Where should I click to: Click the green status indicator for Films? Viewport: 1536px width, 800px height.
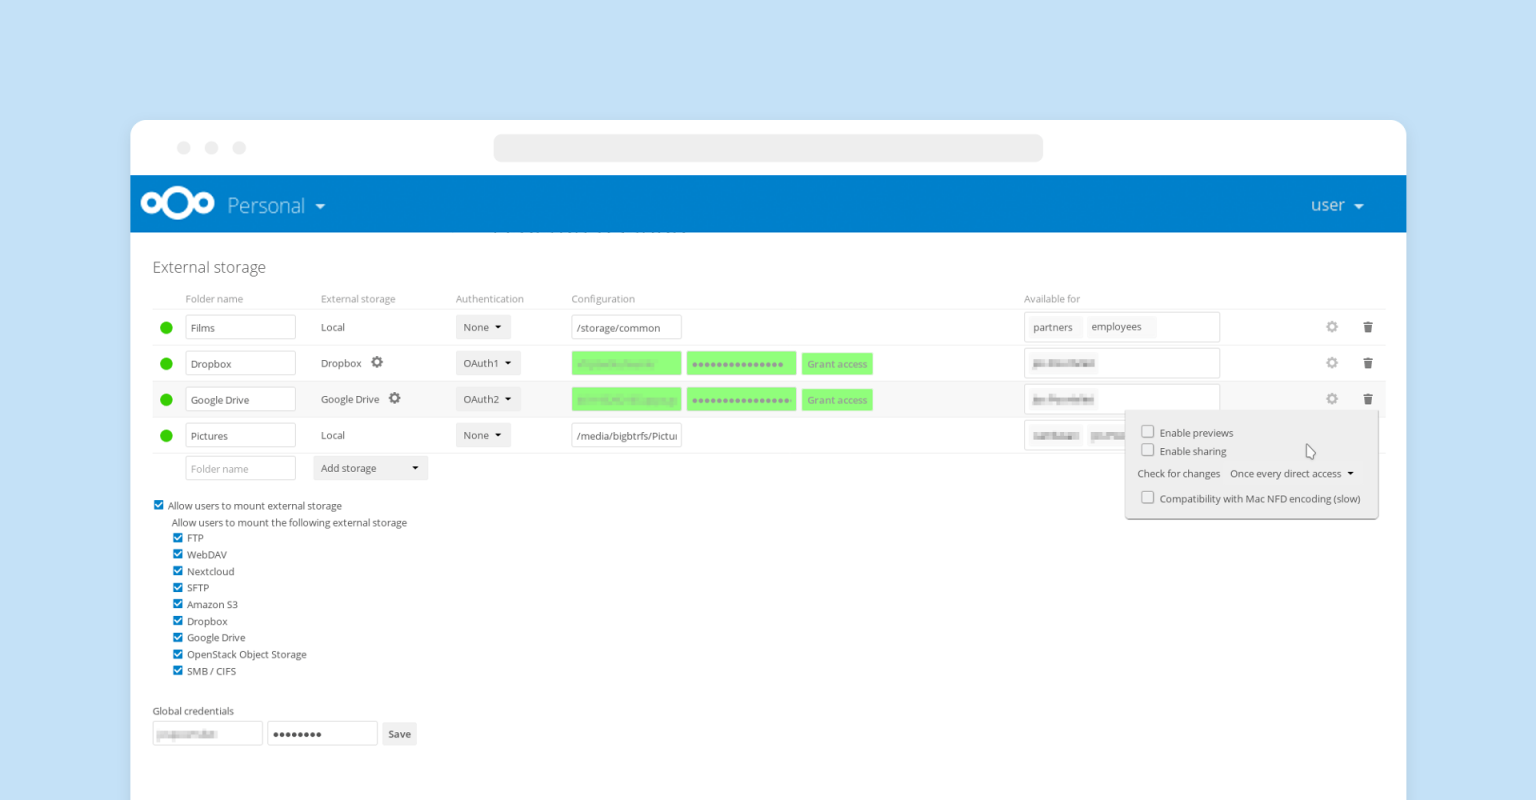click(x=166, y=326)
